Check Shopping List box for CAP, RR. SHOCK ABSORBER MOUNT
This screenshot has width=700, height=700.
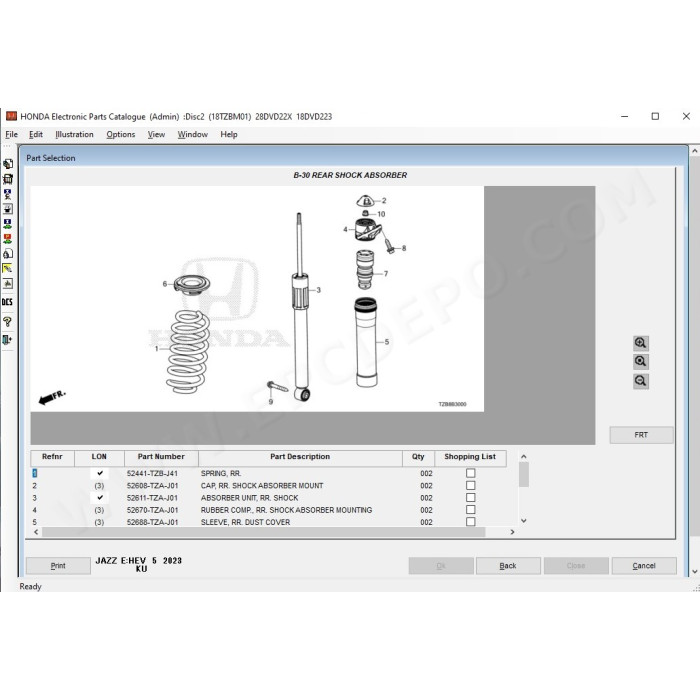coord(471,485)
